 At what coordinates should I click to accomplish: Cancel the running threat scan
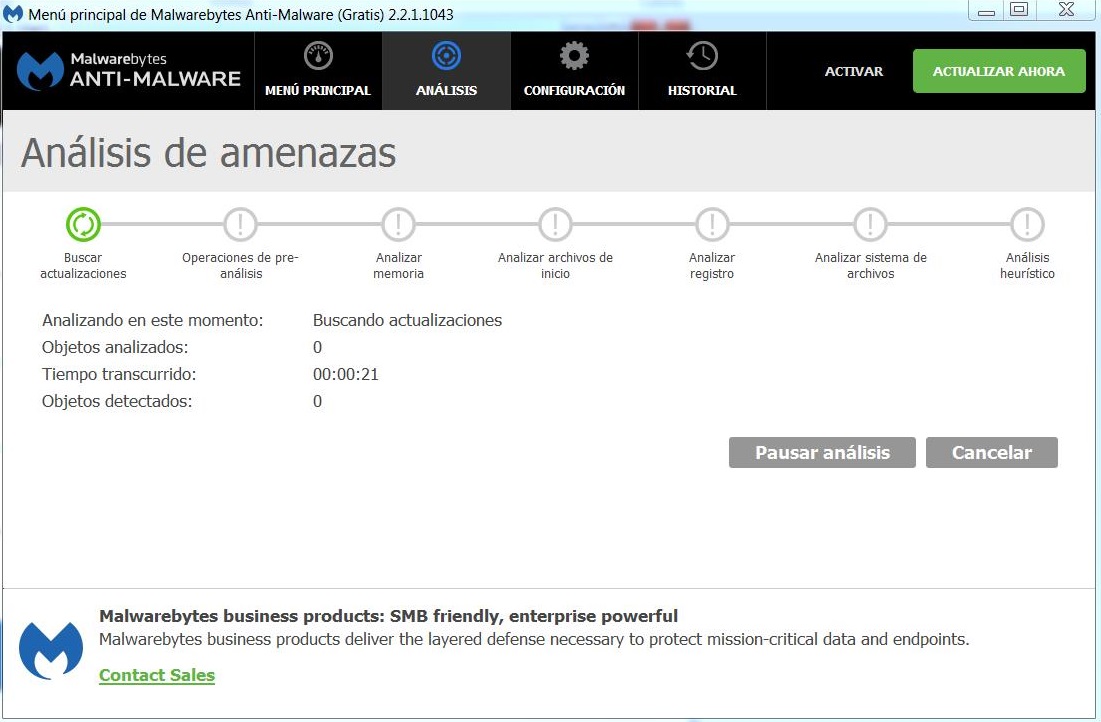(x=991, y=452)
